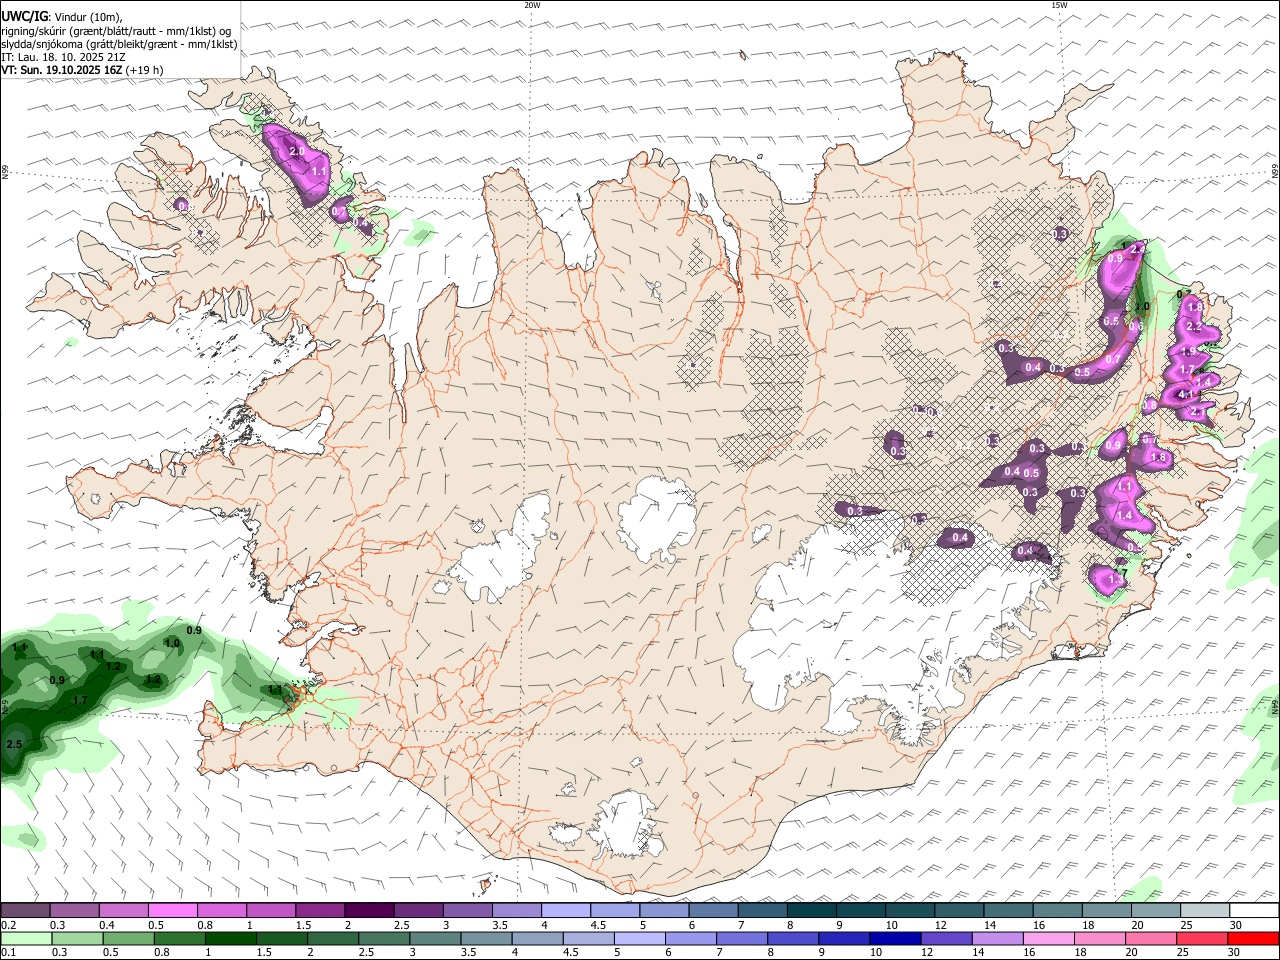Click the light lavender 4 snow legend swatch
This screenshot has width=1280, height=960.
(x=565, y=911)
